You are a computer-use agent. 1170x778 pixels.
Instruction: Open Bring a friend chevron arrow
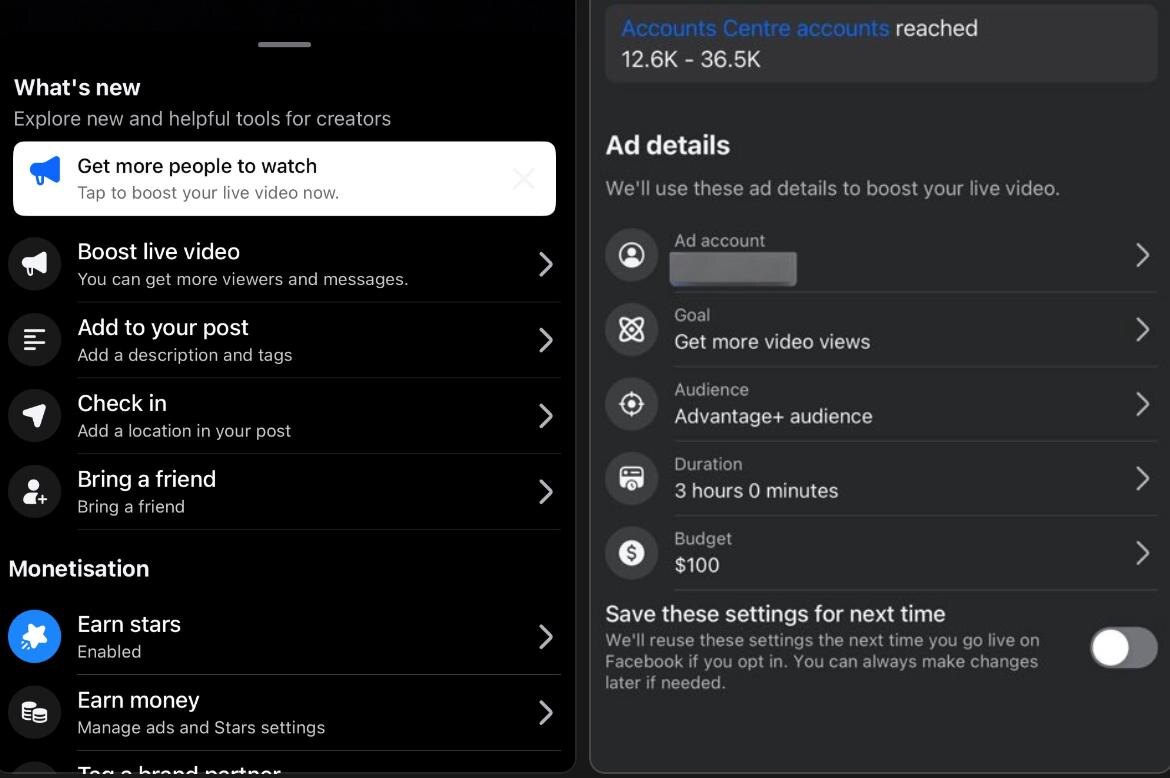coord(545,492)
